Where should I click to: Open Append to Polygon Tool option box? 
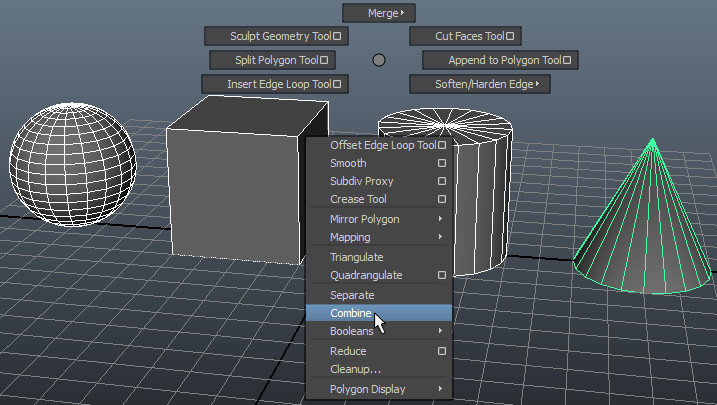567,60
